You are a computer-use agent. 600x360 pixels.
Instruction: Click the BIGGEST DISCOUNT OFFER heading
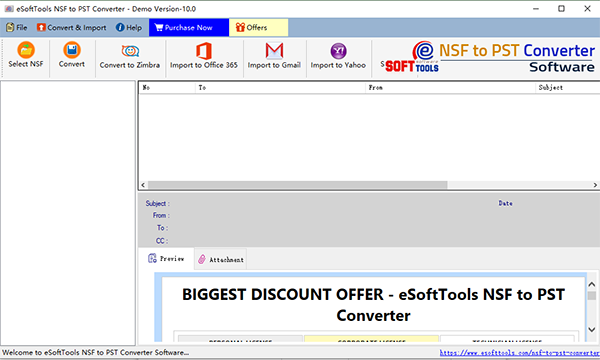[373, 305]
